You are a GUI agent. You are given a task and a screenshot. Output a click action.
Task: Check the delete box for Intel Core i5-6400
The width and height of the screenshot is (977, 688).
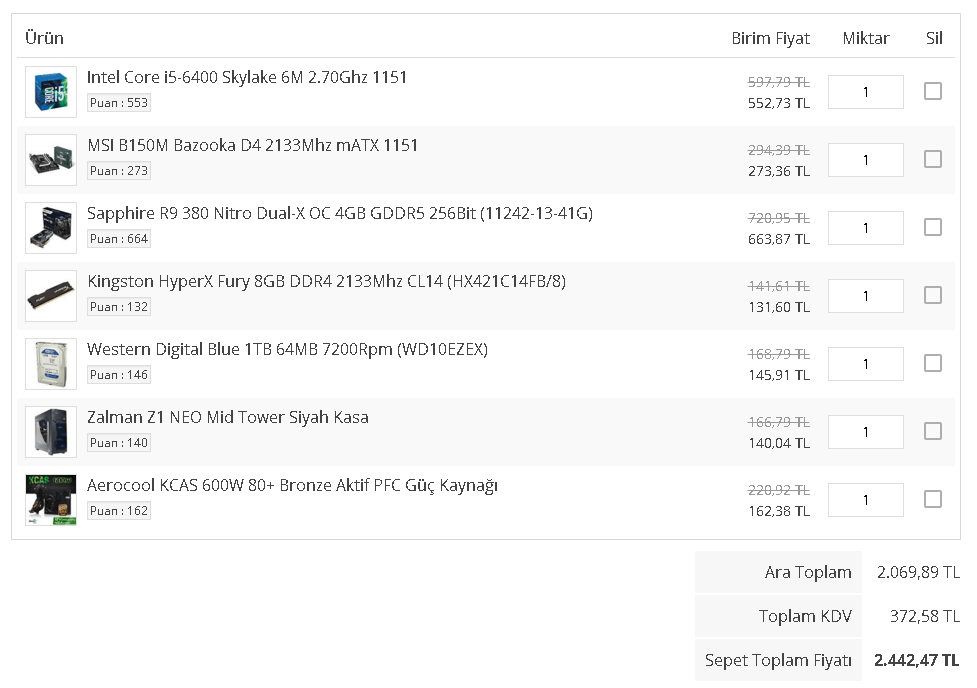tap(933, 91)
